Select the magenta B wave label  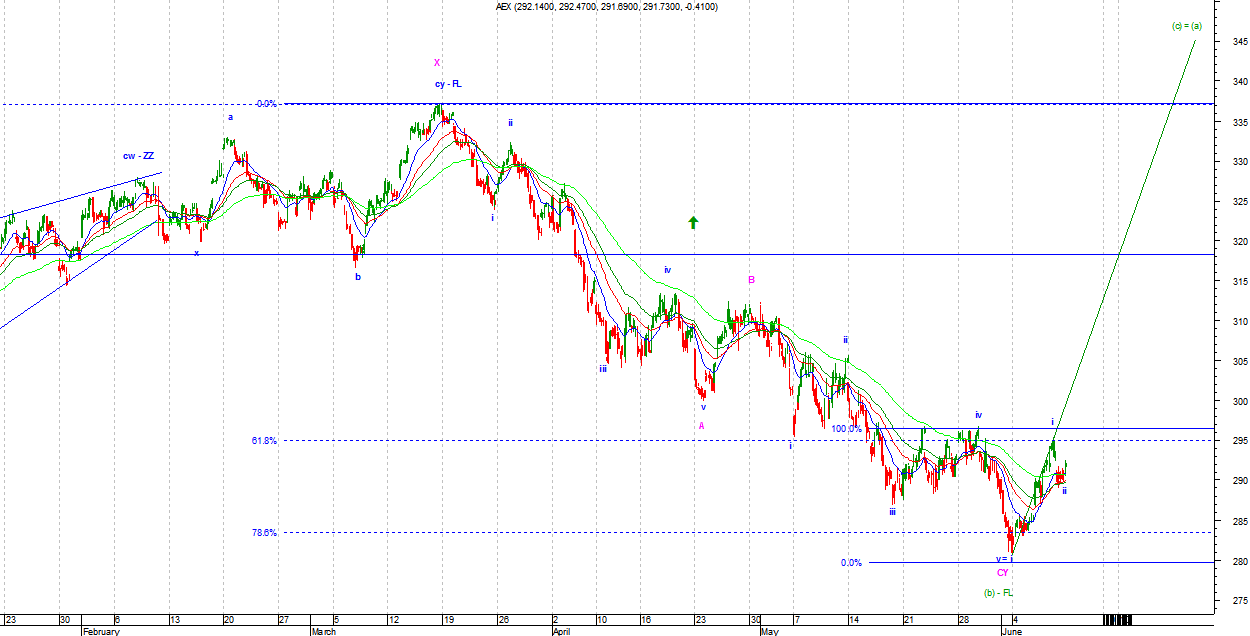[751, 280]
